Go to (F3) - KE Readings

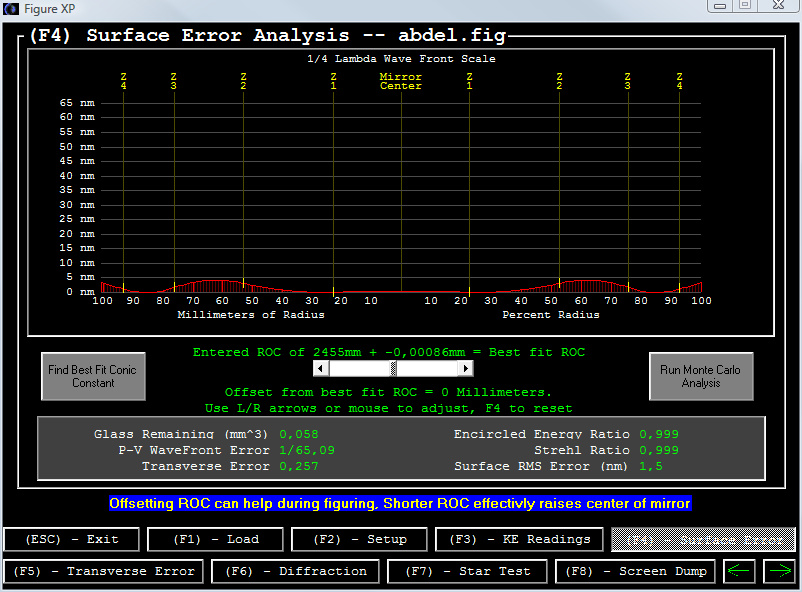tap(519, 539)
